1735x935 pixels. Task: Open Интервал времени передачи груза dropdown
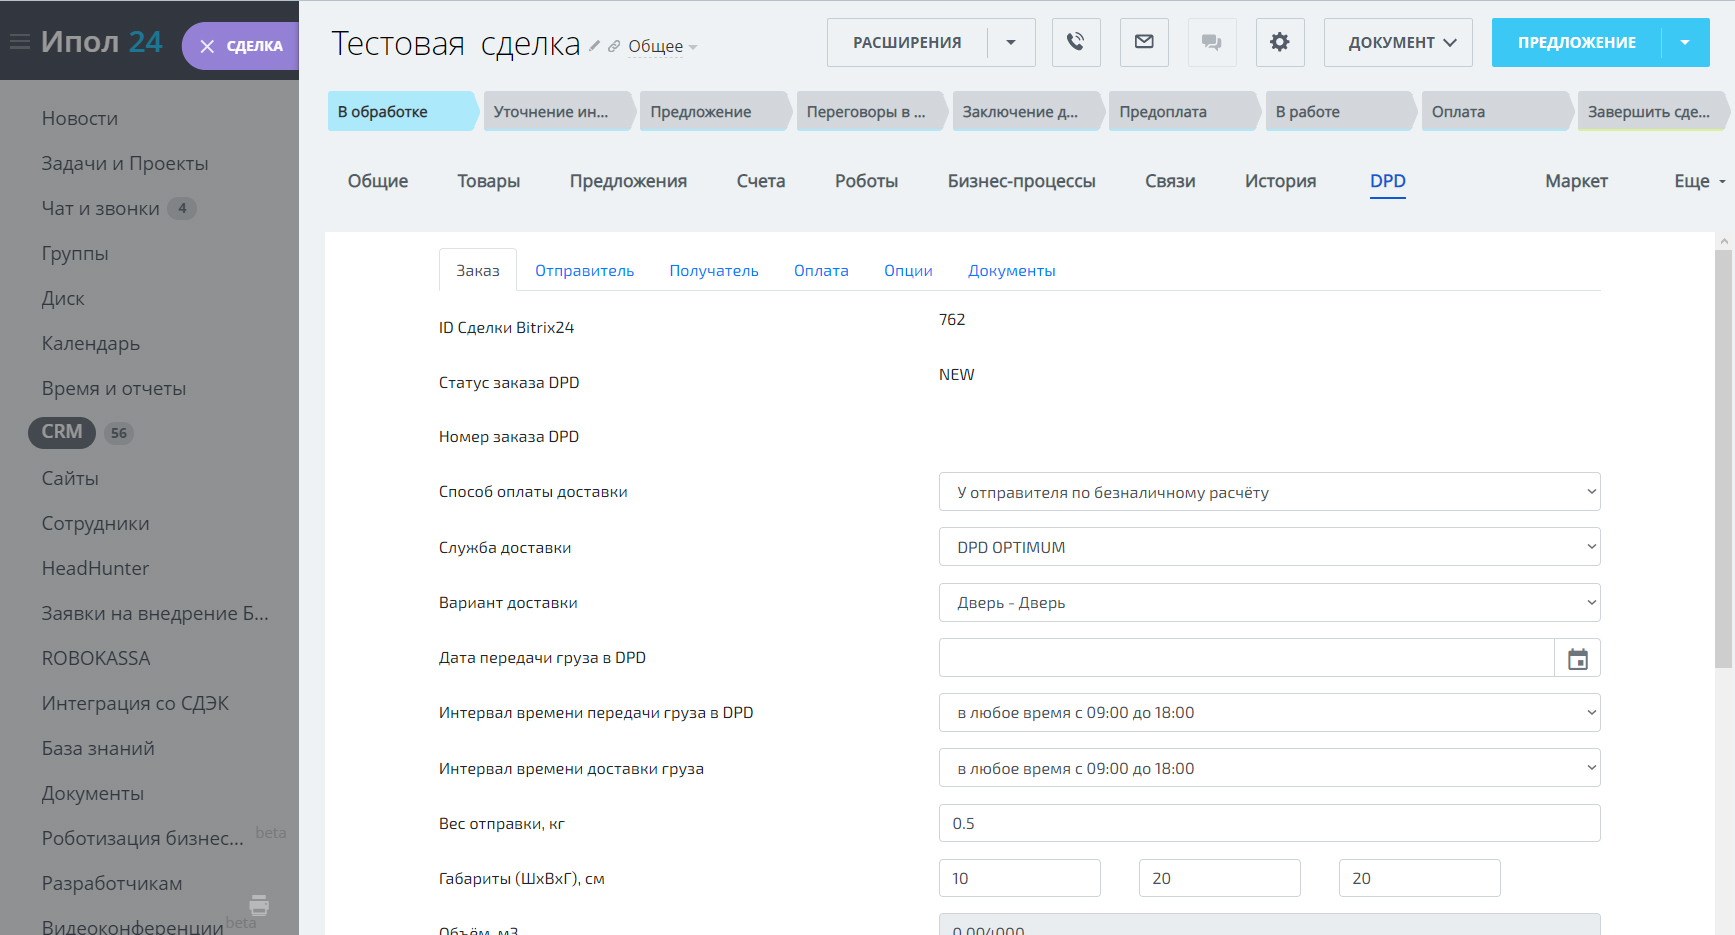[1270, 713]
